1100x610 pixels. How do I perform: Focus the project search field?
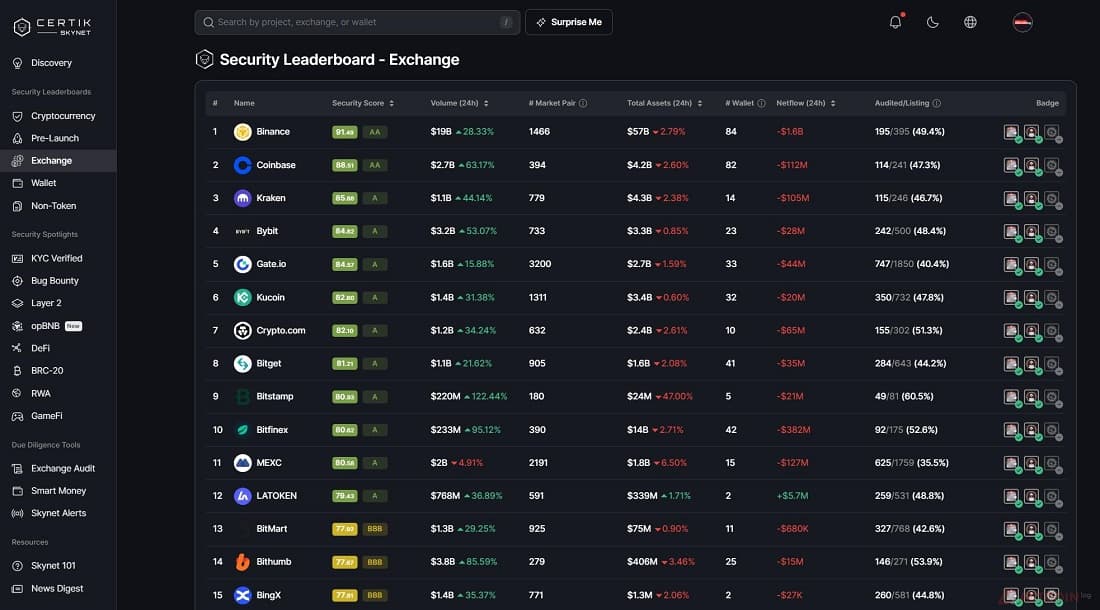[x=357, y=22]
